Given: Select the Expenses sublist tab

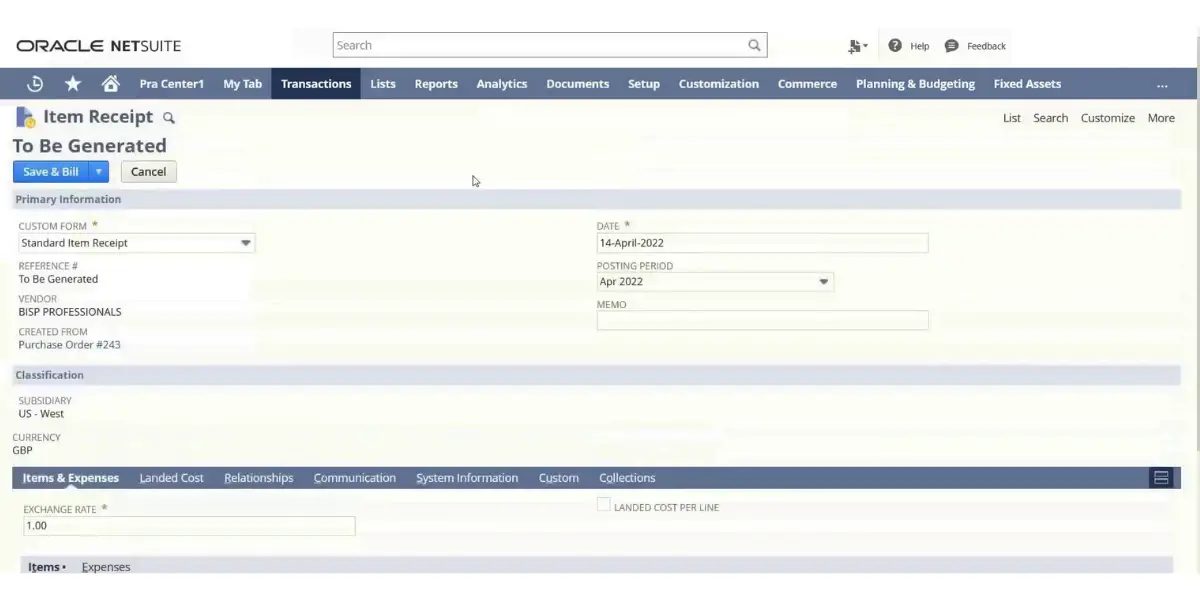Looking at the screenshot, I should coord(106,567).
